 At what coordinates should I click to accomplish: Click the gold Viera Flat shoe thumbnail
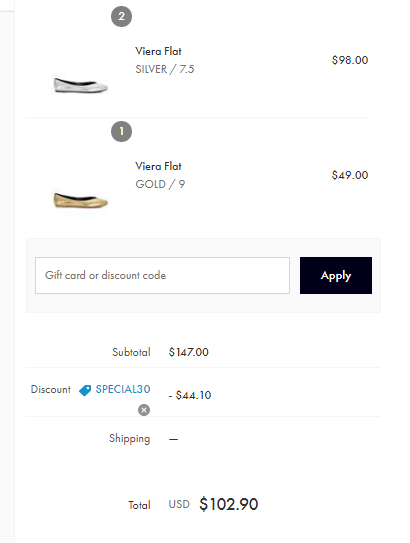pos(81,201)
